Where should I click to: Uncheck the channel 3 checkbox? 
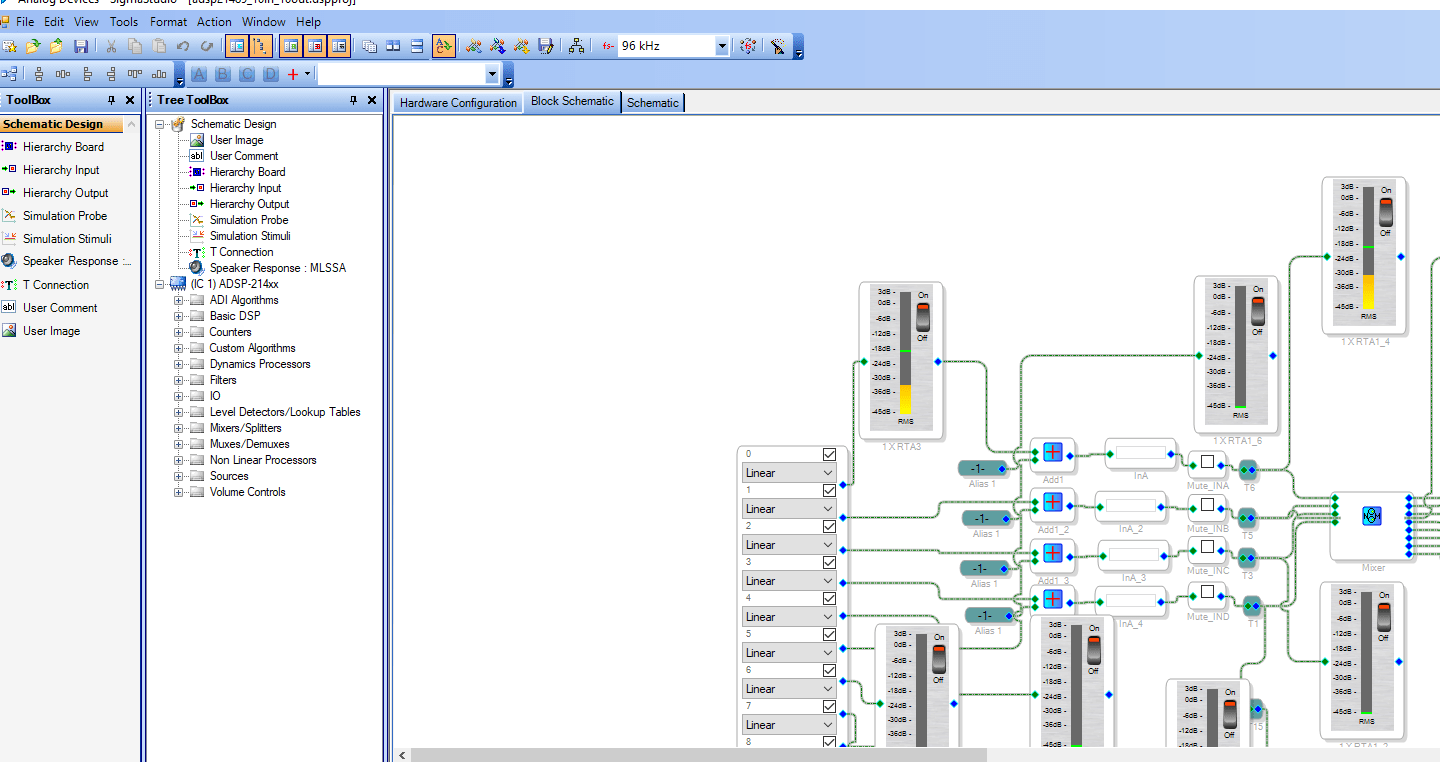[829, 562]
